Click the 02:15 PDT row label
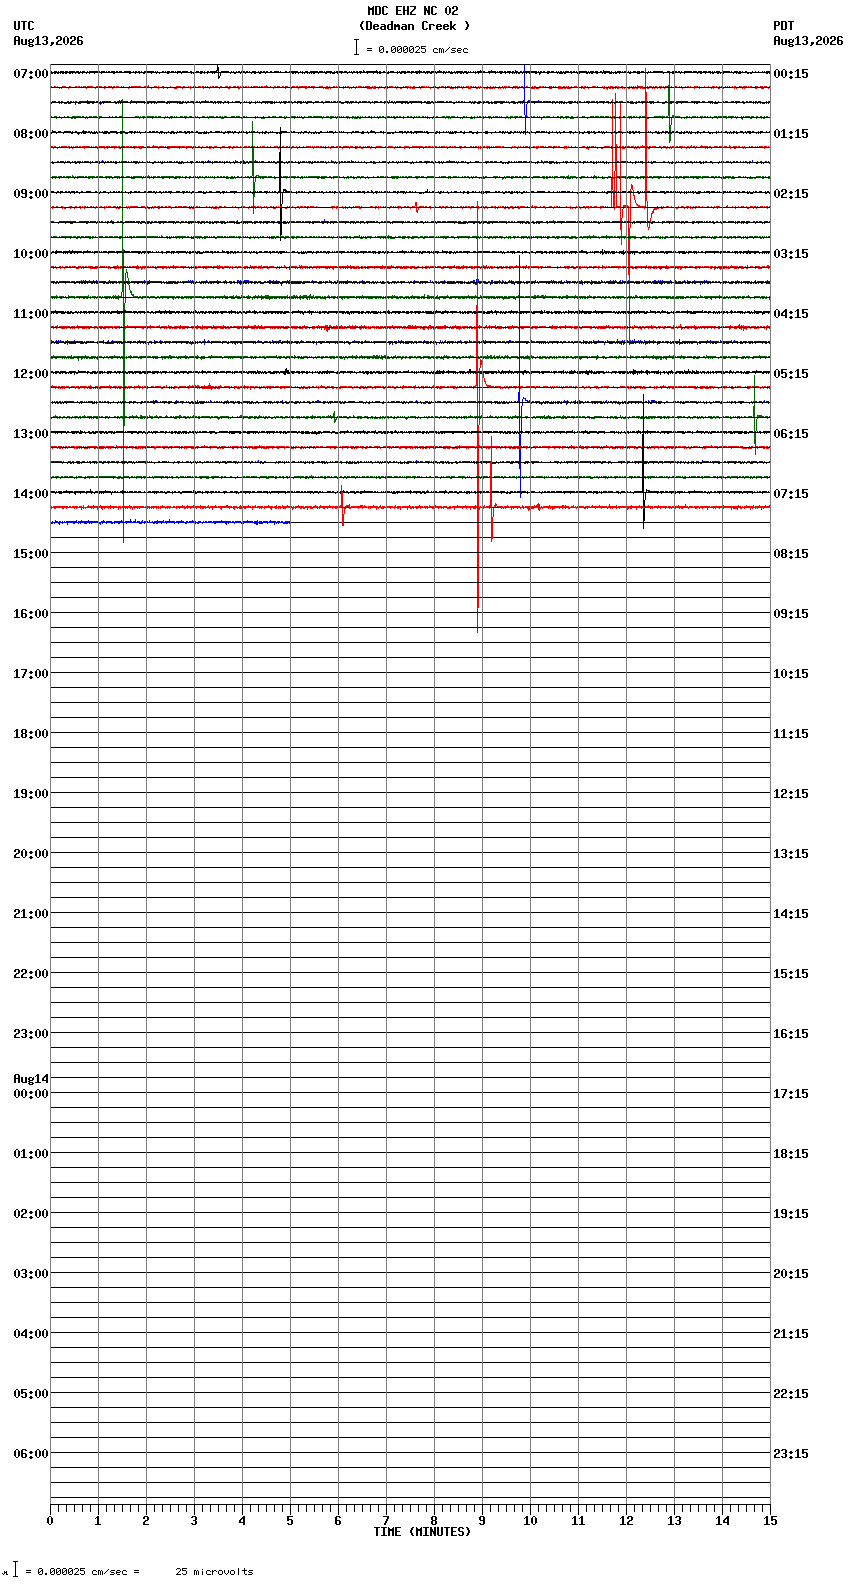Image resolution: width=850 pixels, height=1584 pixels. [791, 194]
